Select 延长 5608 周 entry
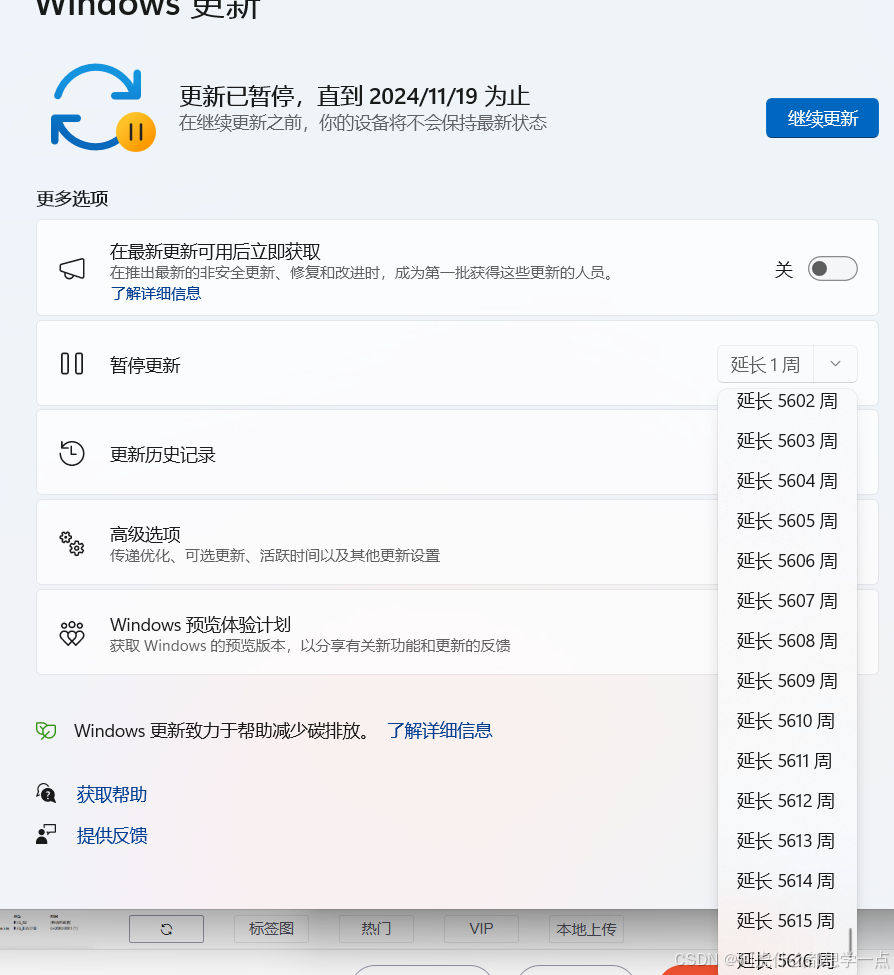894x975 pixels. (787, 640)
